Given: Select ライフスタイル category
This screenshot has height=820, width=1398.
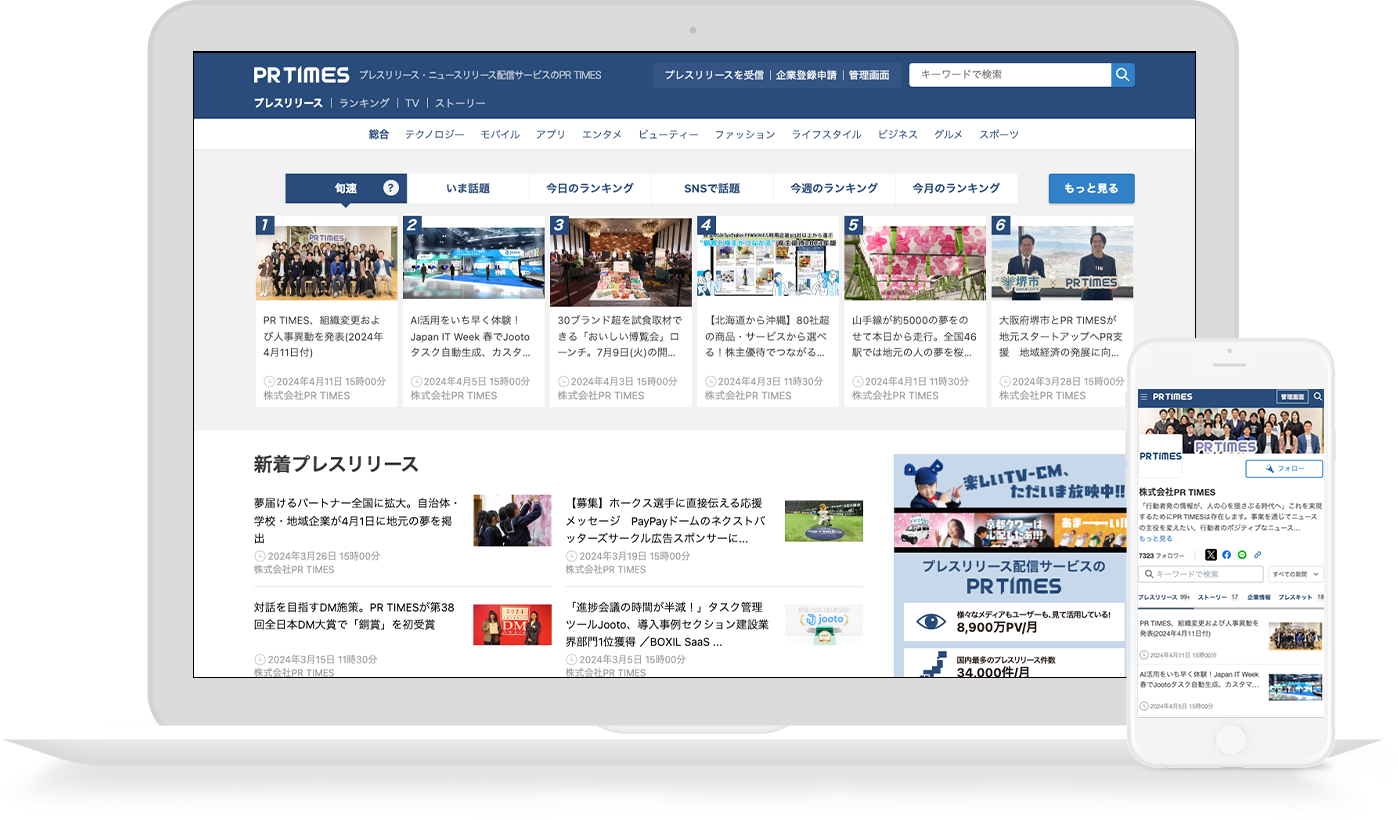Looking at the screenshot, I should pyautogui.click(x=827, y=134).
